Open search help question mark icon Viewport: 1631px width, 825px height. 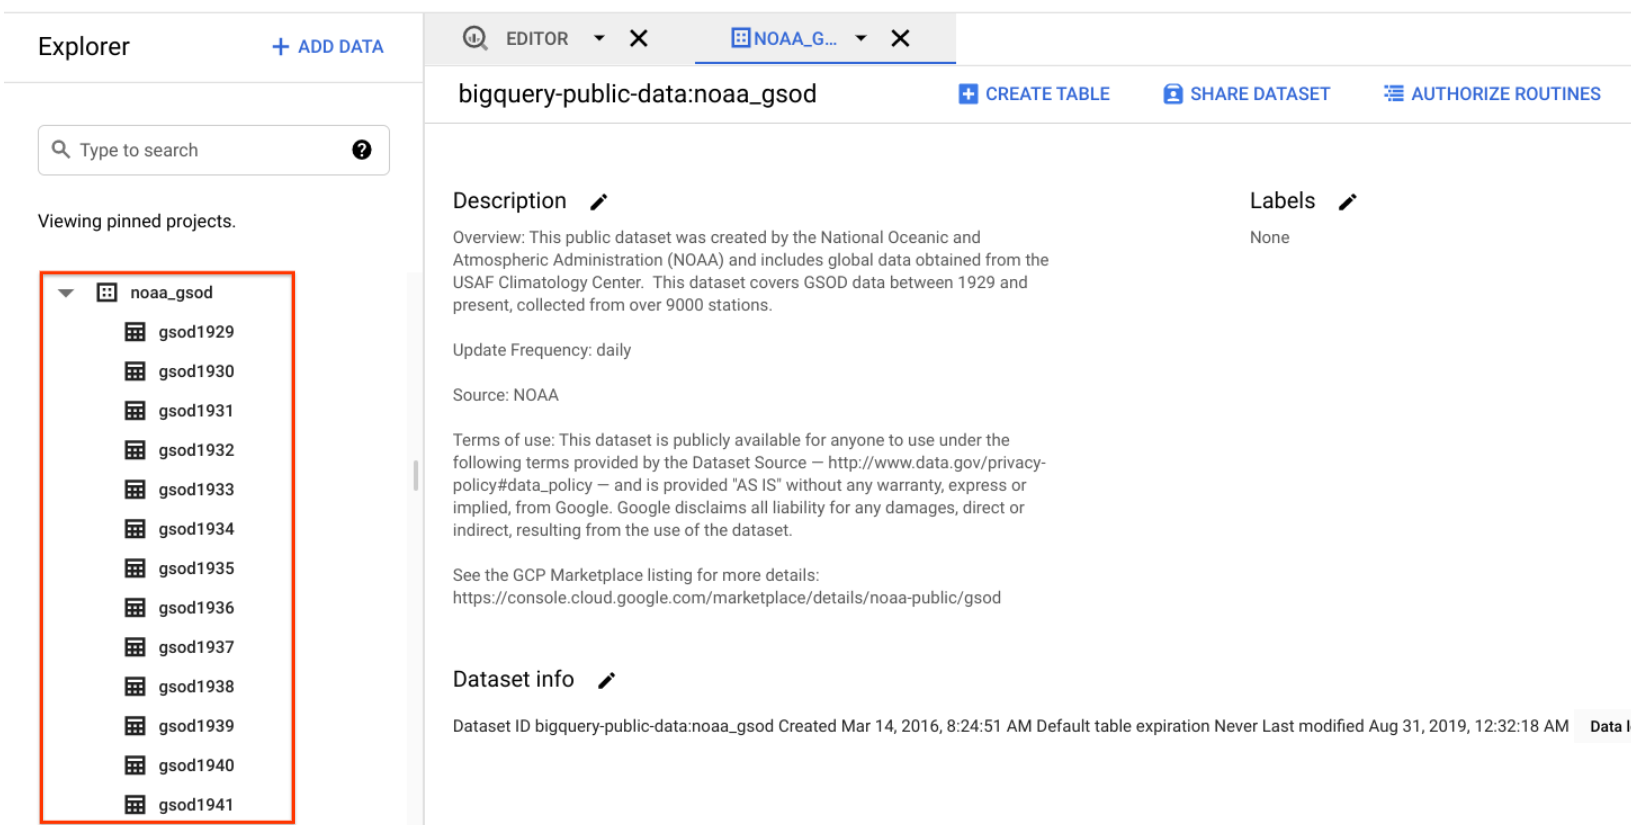[362, 150]
